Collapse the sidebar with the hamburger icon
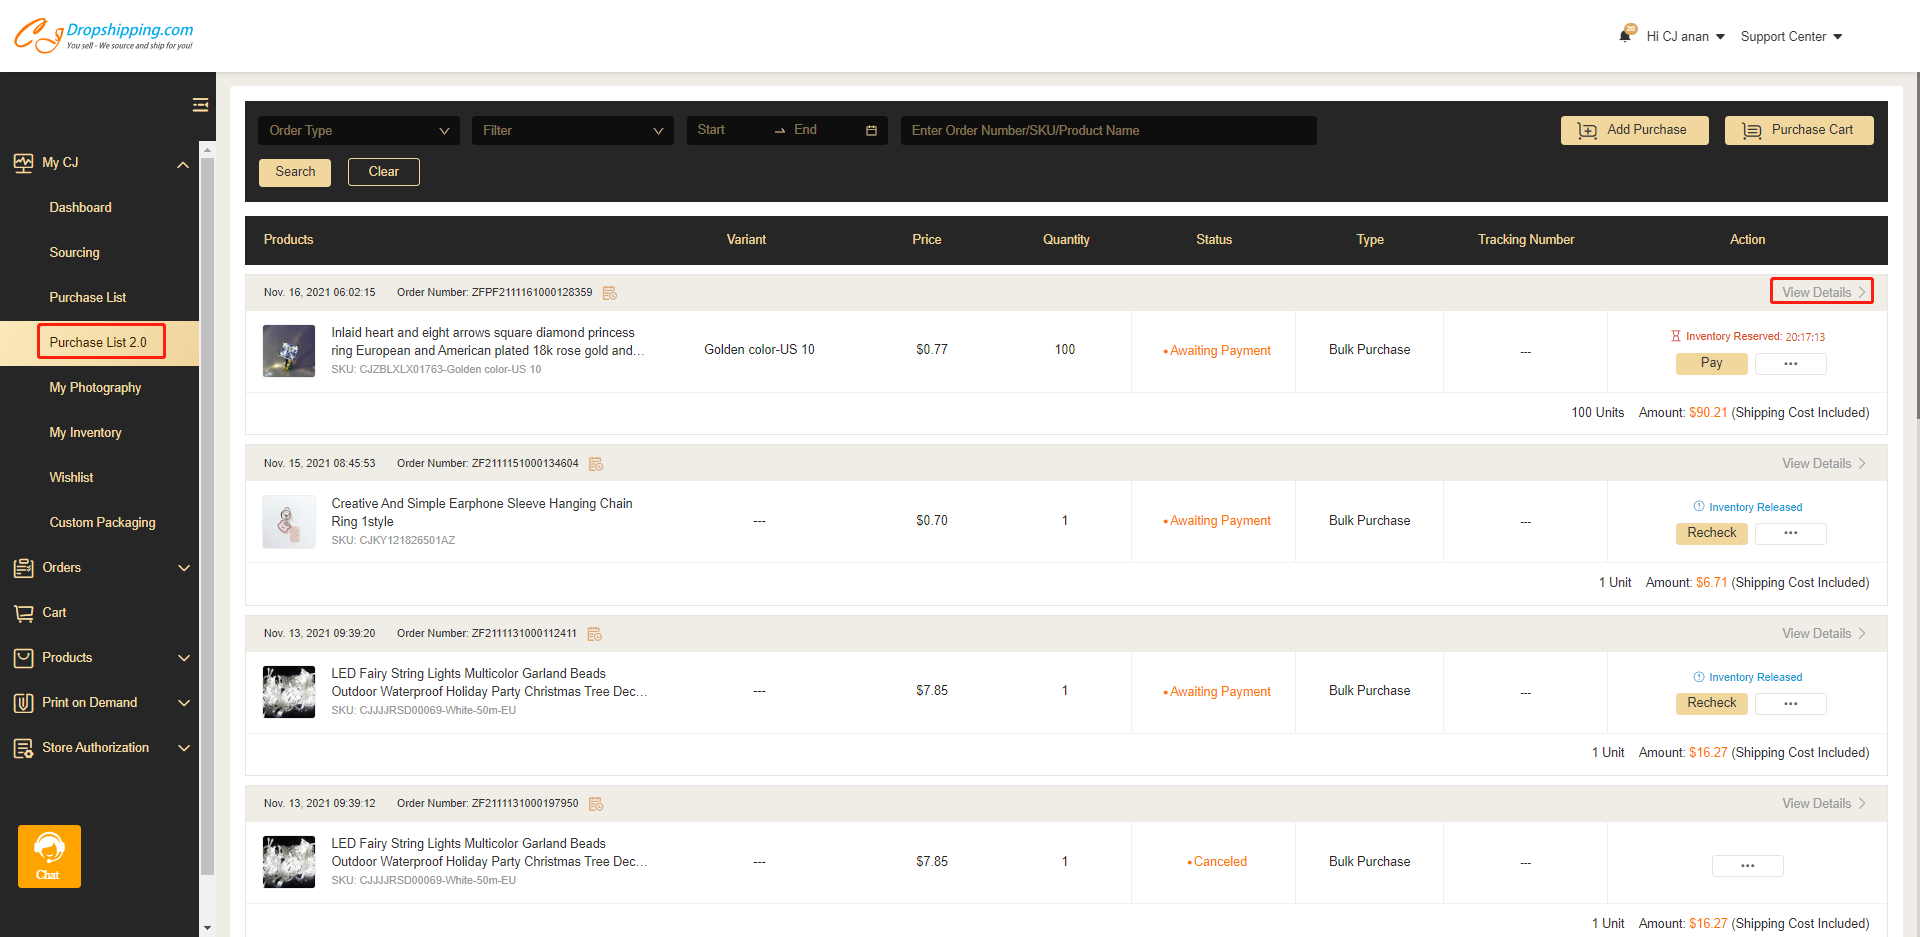Image resolution: width=1920 pixels, height=937 pixels. [200, 105]
